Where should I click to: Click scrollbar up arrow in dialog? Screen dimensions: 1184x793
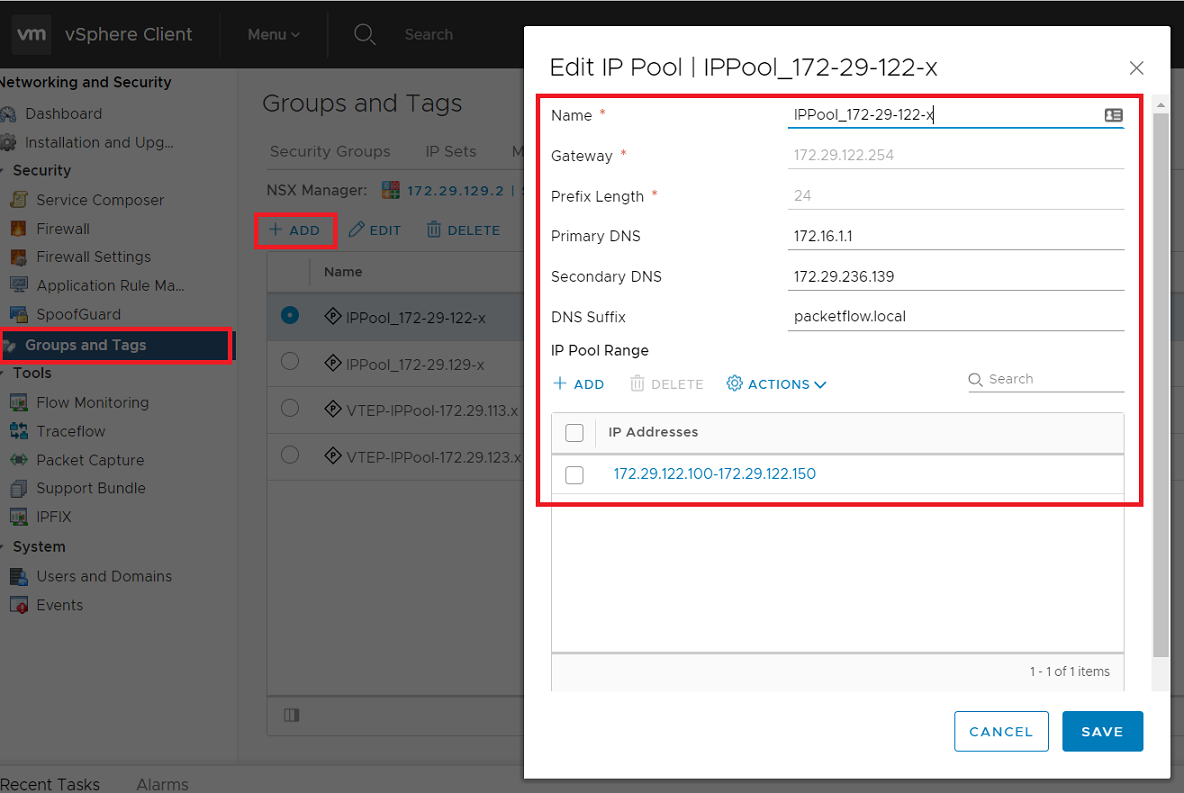pos(1161,105)
